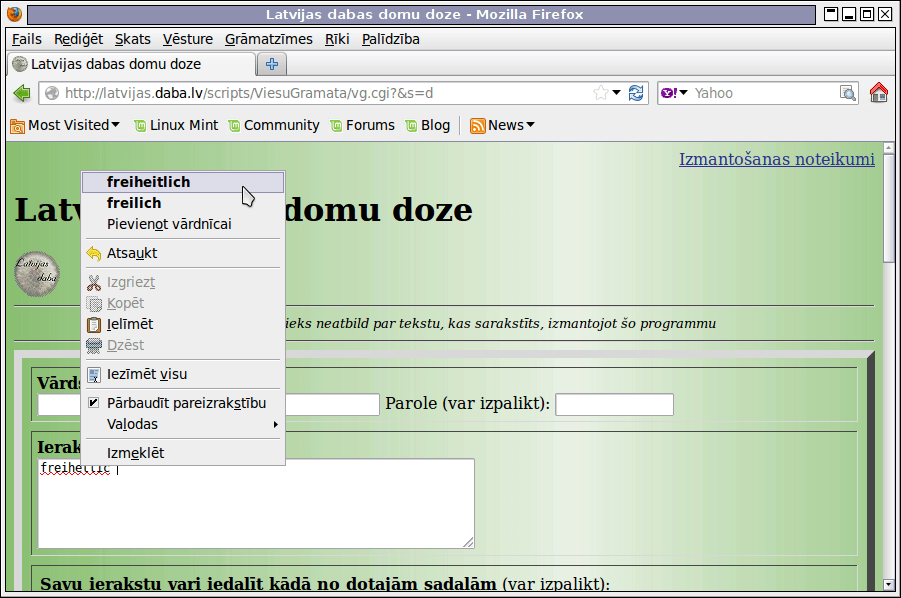Image resolution: width=901 pixels, height=598 pixels.
Task: Expand the News feed bookmark dropdown
Action: (x=502, y=125)
